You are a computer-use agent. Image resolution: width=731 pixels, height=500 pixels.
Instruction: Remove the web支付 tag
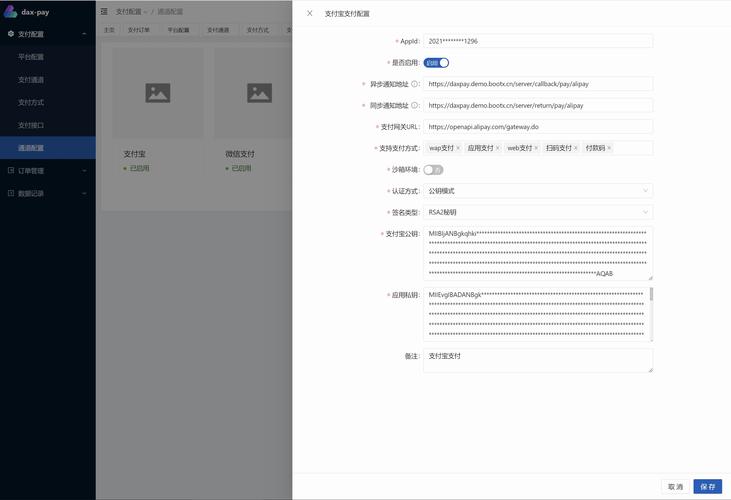(536, 148)
